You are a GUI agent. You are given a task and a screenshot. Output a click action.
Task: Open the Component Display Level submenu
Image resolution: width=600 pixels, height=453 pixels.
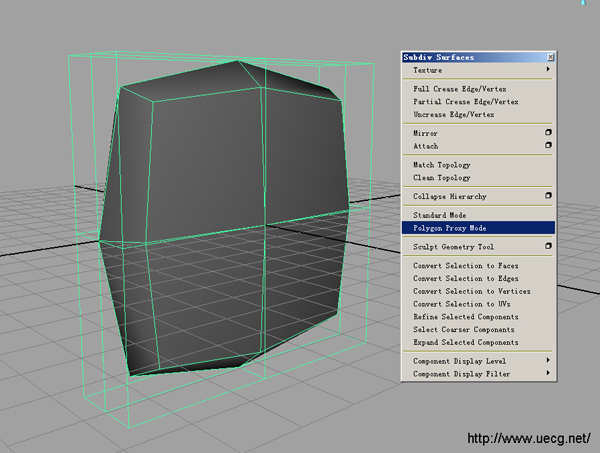click(x=478, y=361)
